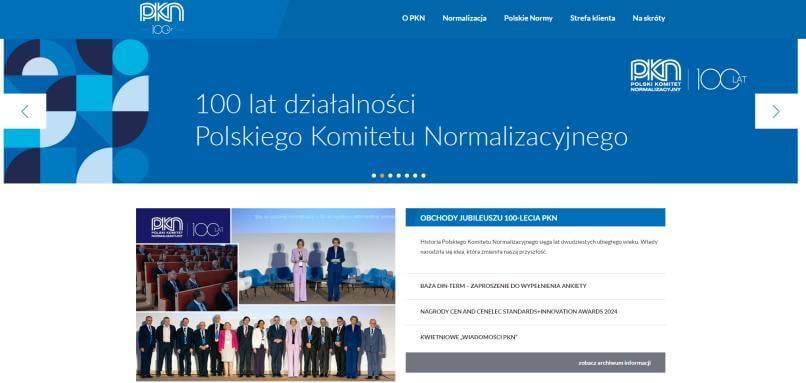Open the O PKN menu
This screenshot has width=806, height=383.
pos(413,18)
